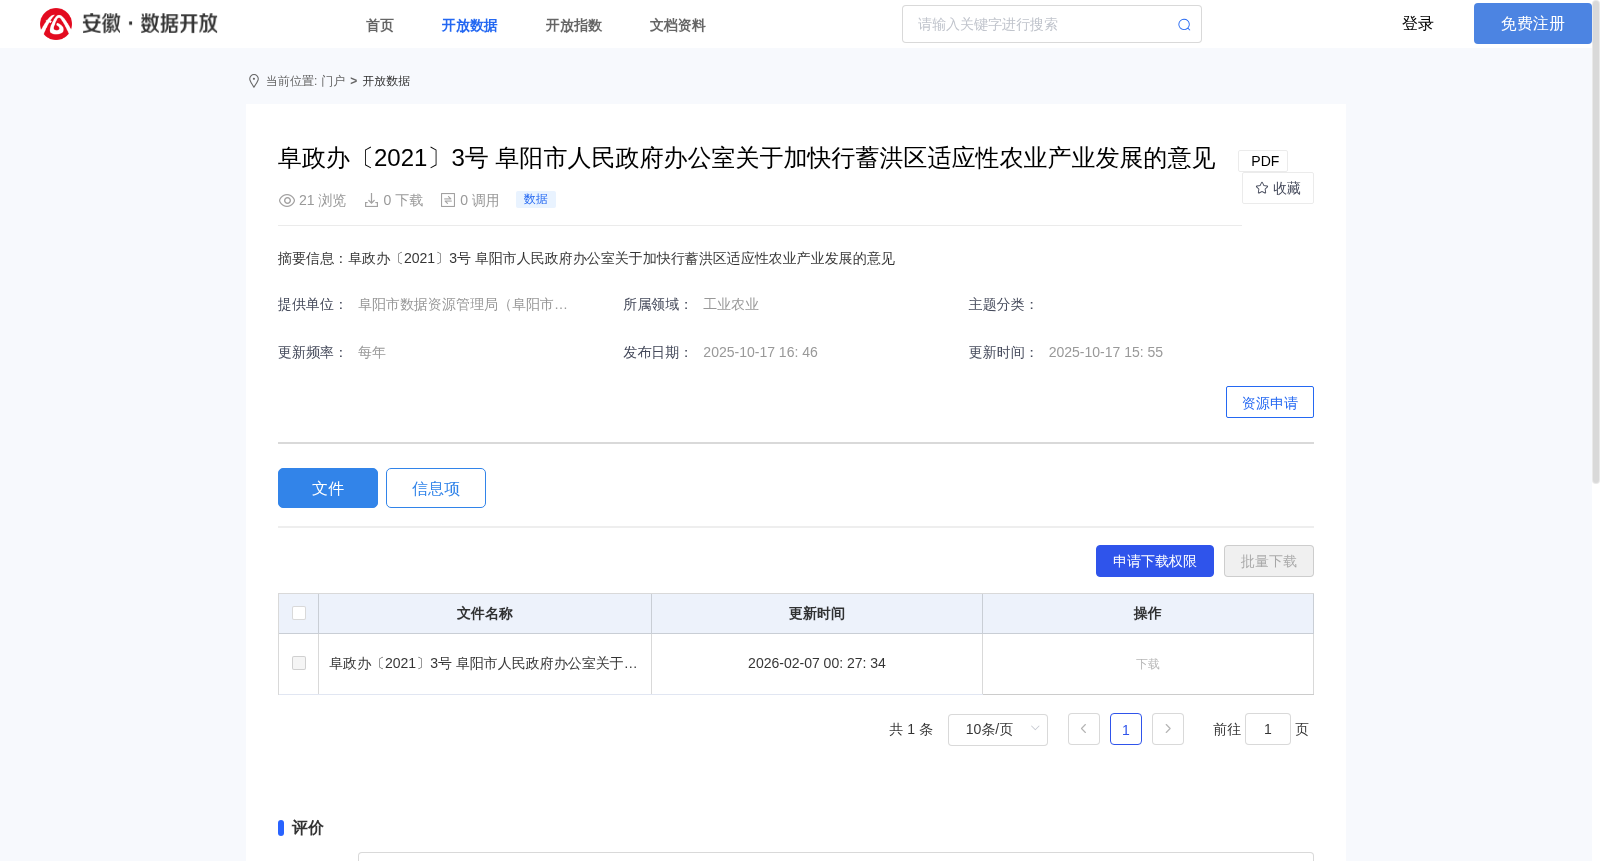Click the 摘要信息 summary line
The width and height of the screenshot is (1600, 861).
[x=586, y=258]
